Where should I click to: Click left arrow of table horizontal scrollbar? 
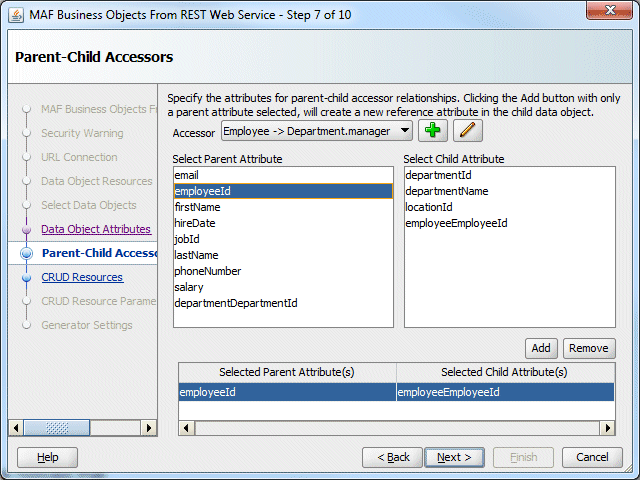pyautogui.click(x=187, y=428)
